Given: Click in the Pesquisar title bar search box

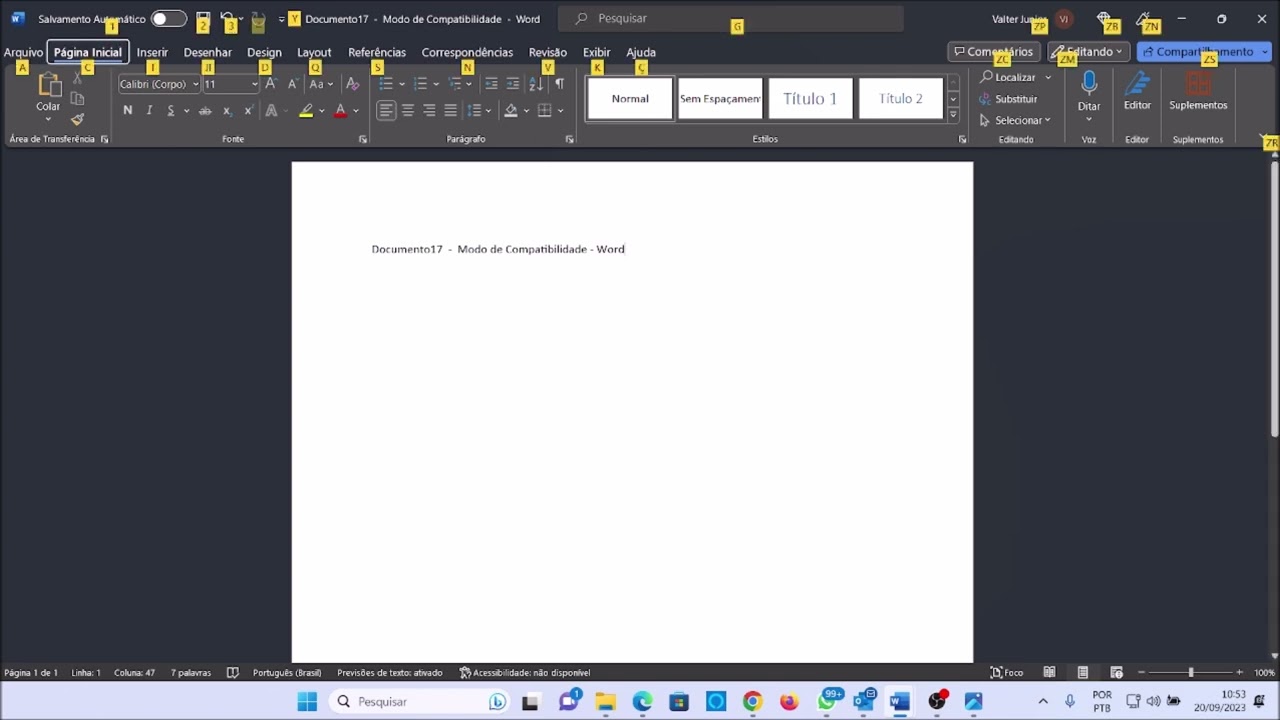Looking at the screenshot, I should click(731, 18).
